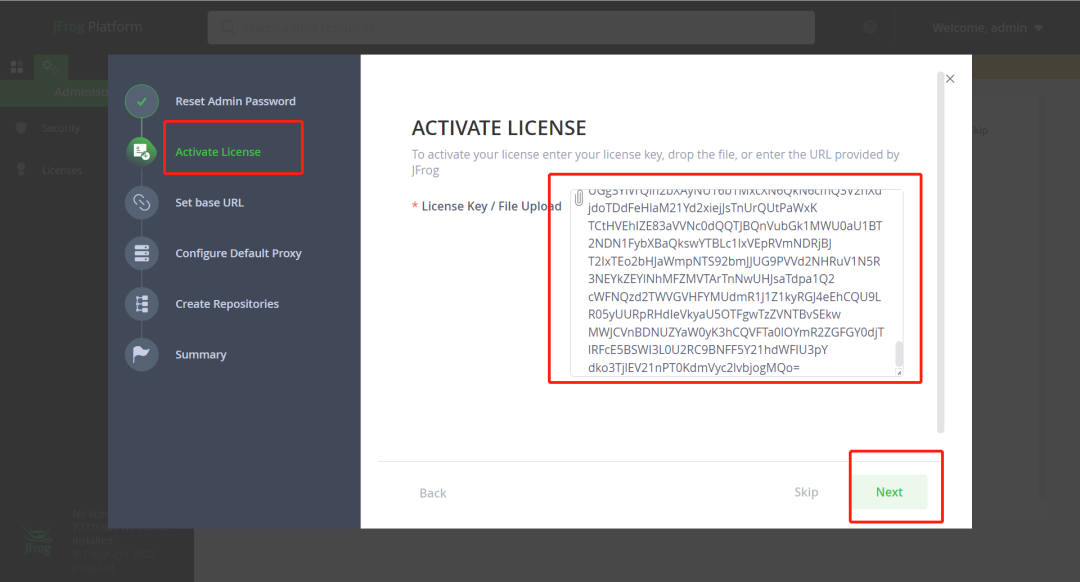Viewport: 1080px width, 582px height.
Task: Select the Administration gear icon
Action: tap(50, 67)
